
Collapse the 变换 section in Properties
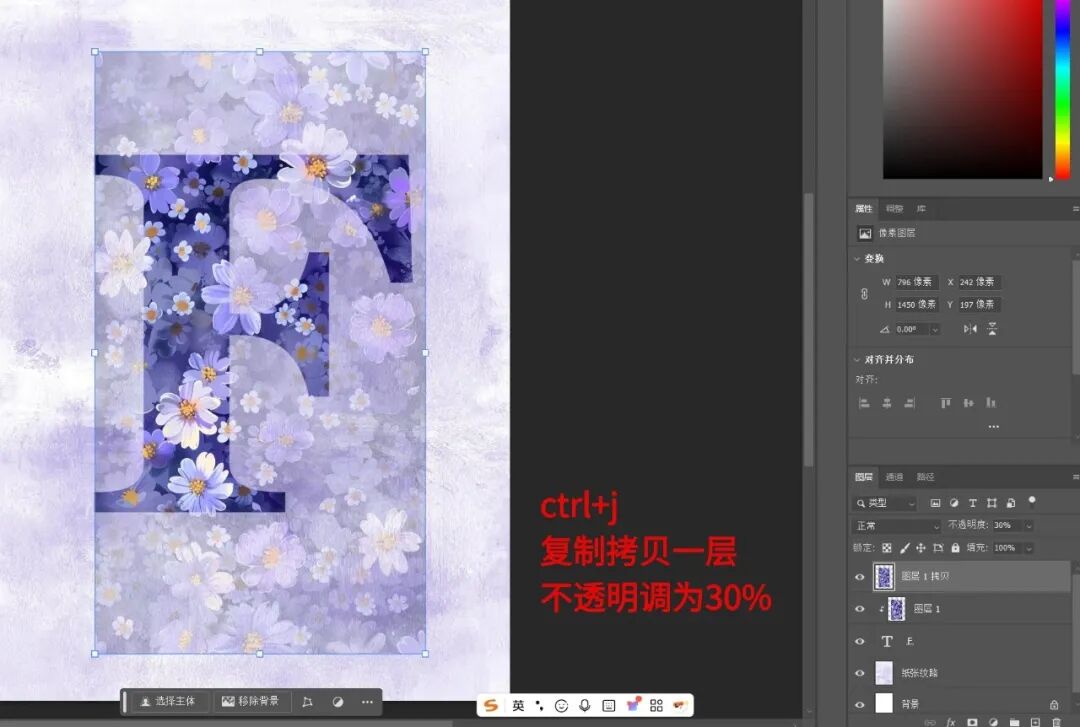[857, 259]
